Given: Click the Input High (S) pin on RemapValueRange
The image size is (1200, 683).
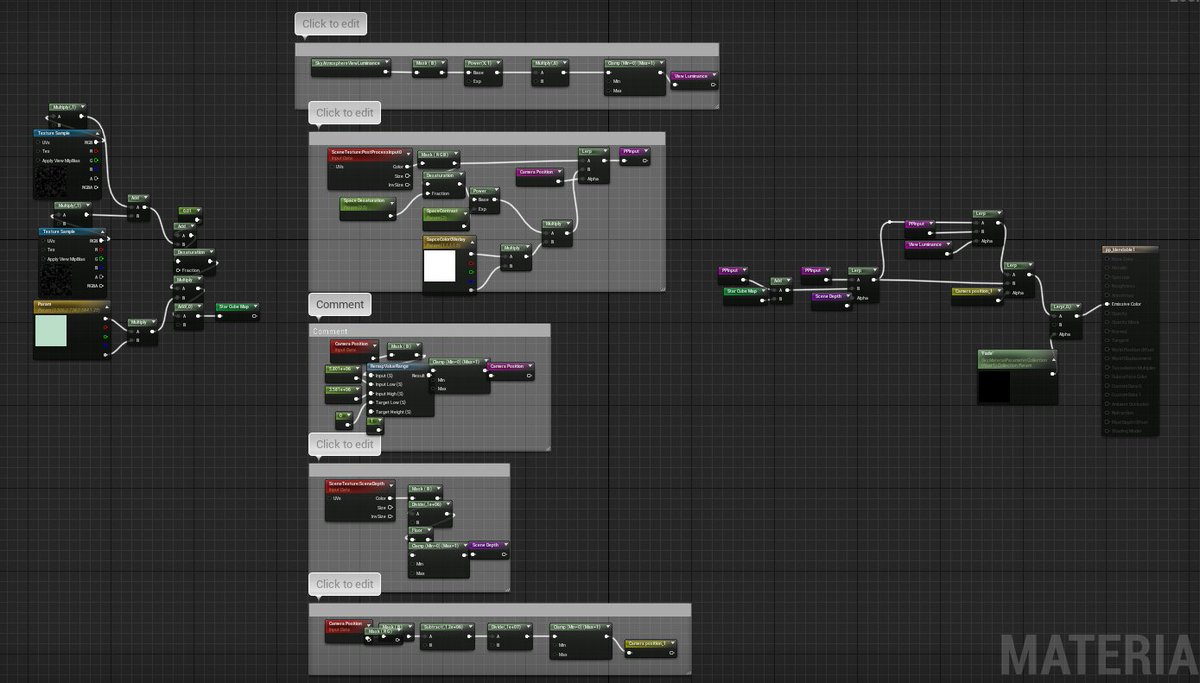Looking at the screenshot, I should pos(371,394).
